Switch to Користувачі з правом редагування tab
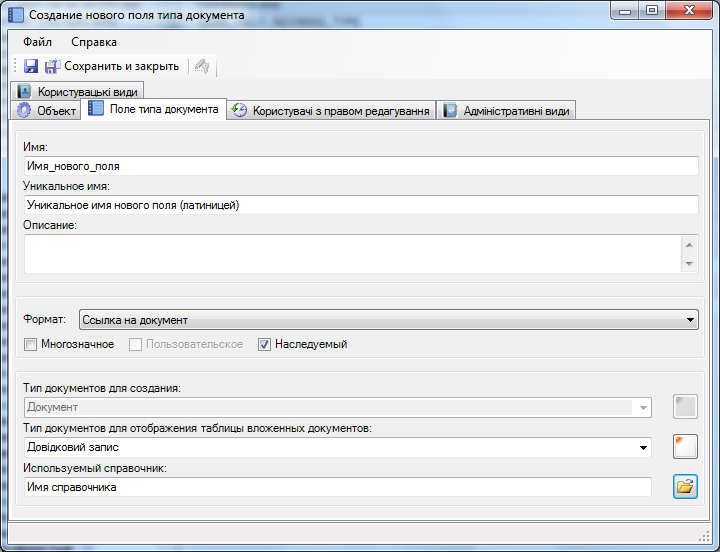Image resolution: width=720 pixels, height=552 pixels. tap(331, 110)
